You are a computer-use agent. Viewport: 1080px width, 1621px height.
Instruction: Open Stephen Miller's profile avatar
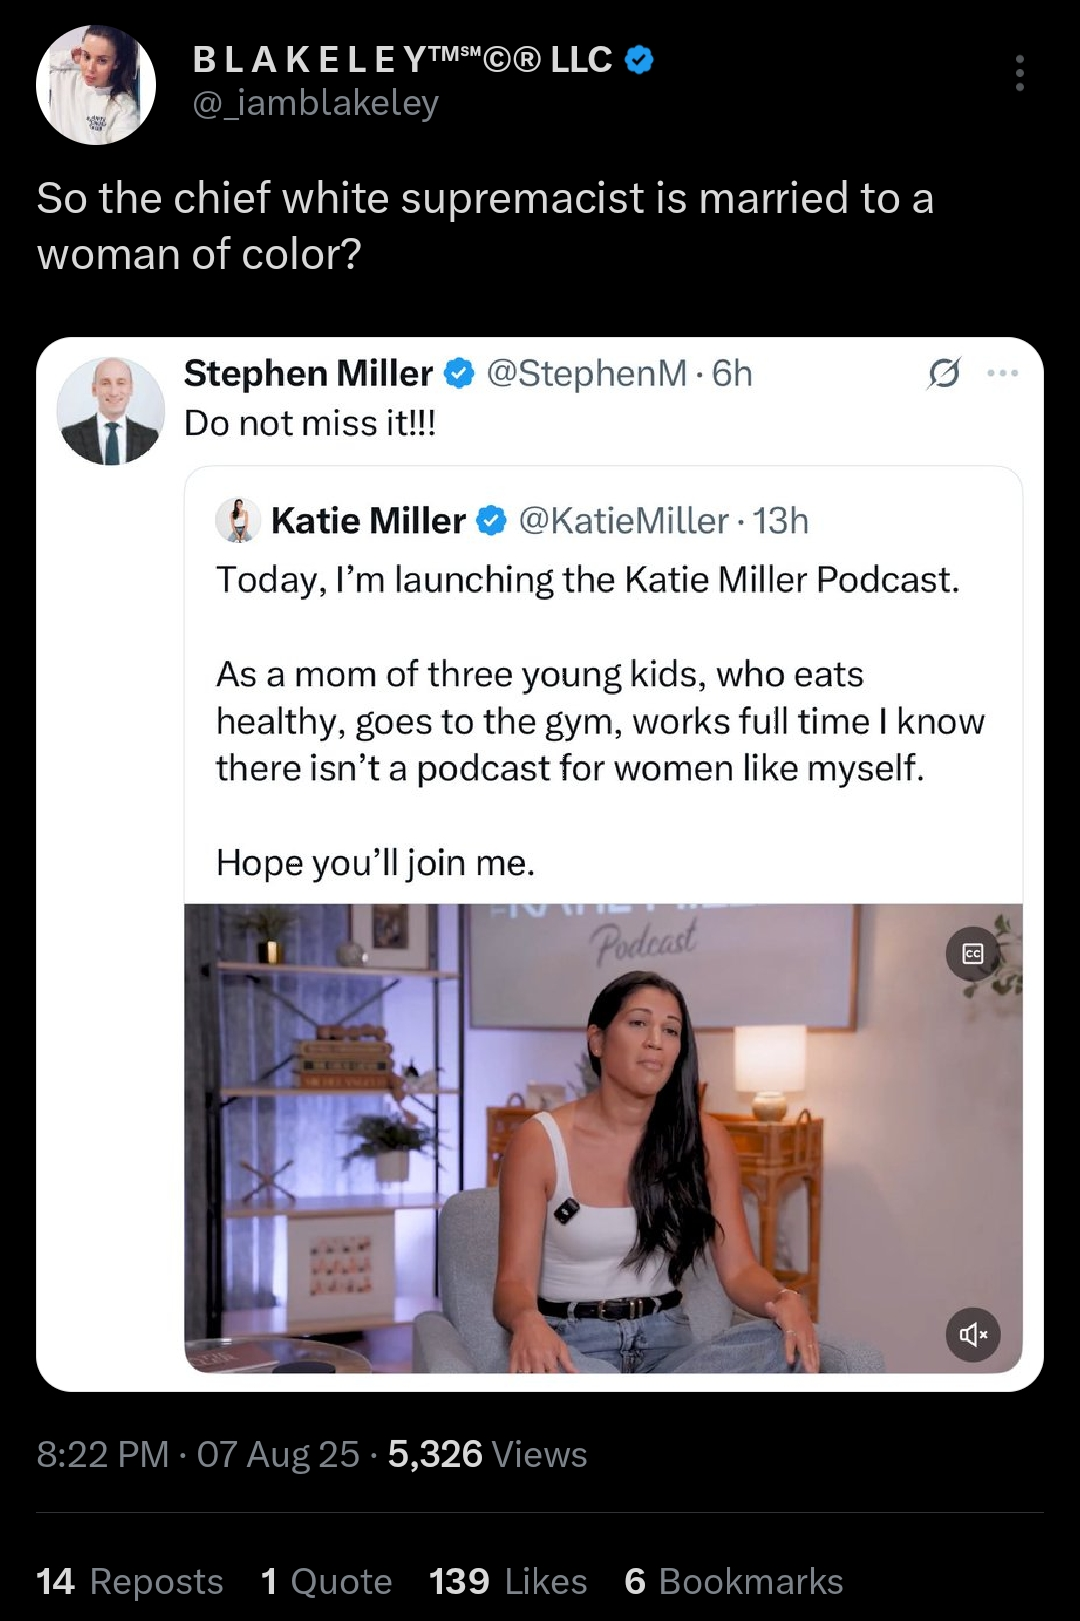110,411
